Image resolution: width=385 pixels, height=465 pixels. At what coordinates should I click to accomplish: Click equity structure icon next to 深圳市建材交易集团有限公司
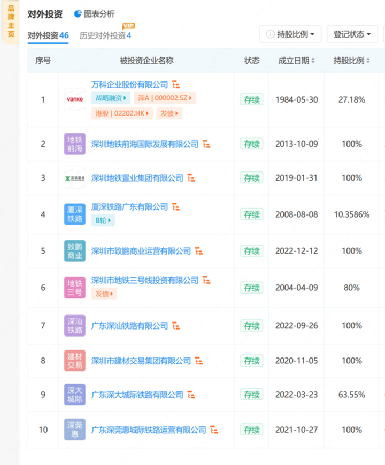pyautogui.click(x=199, y=361)
